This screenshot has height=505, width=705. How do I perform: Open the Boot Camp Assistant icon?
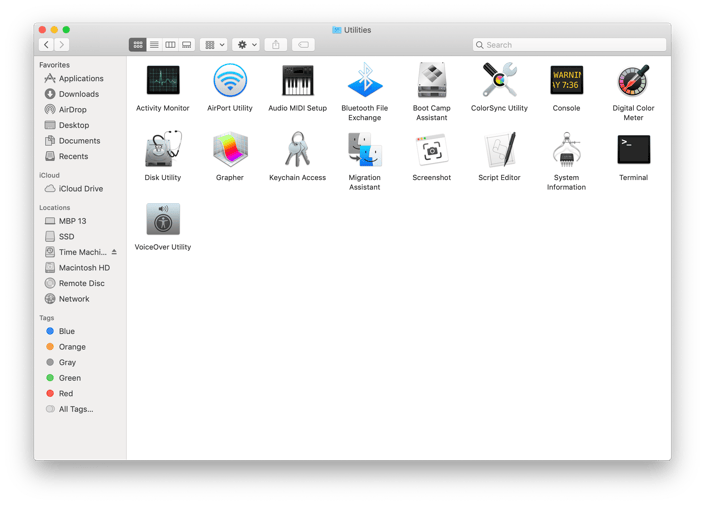(x=432, y=80)
